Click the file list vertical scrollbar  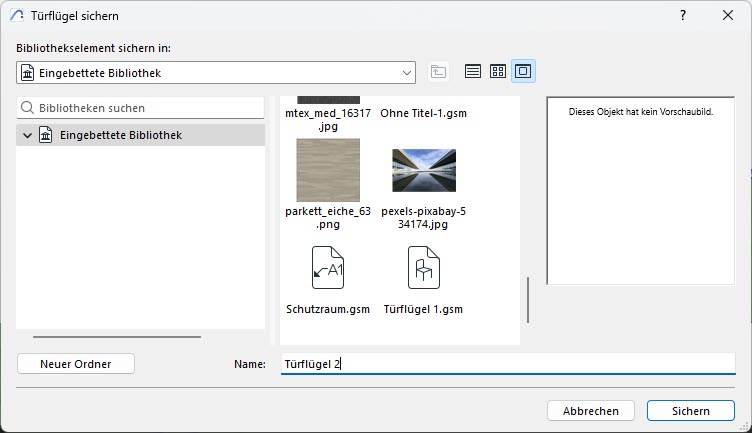(528, 300)
